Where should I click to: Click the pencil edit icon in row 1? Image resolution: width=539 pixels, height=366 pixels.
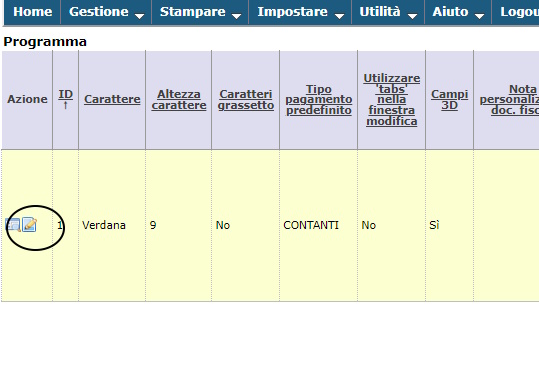30,225
